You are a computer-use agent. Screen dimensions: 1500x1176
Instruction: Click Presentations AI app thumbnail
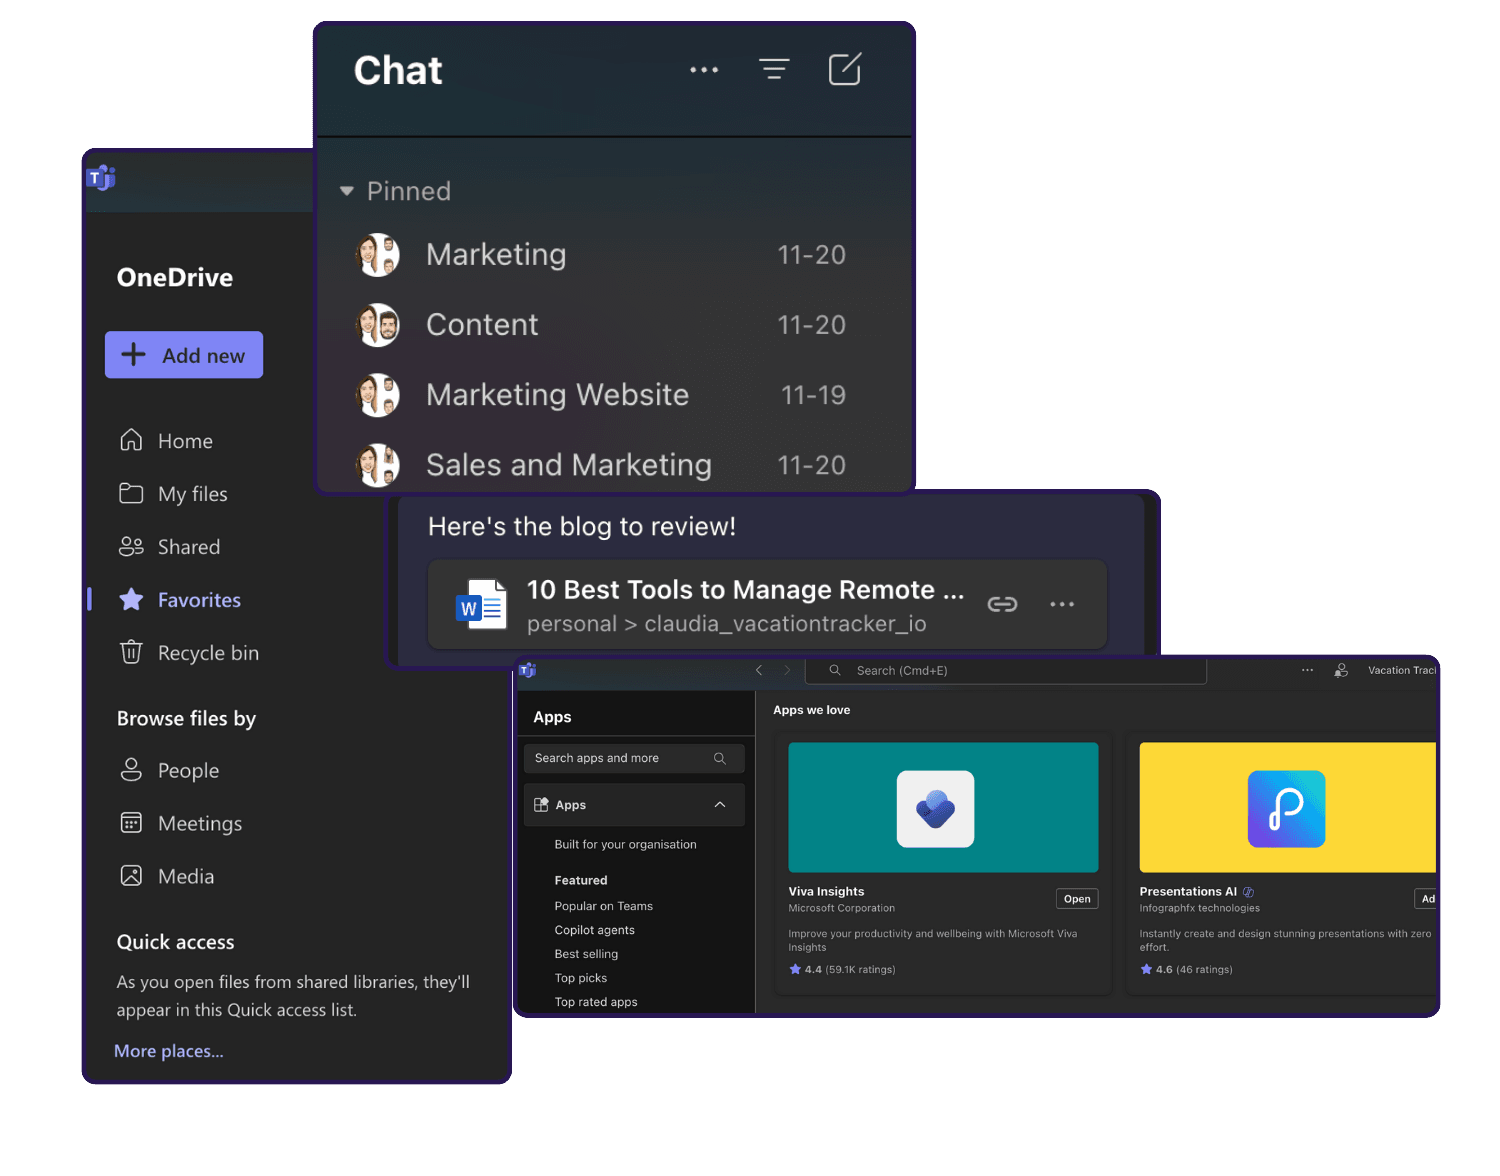[x=1288, y=807]
